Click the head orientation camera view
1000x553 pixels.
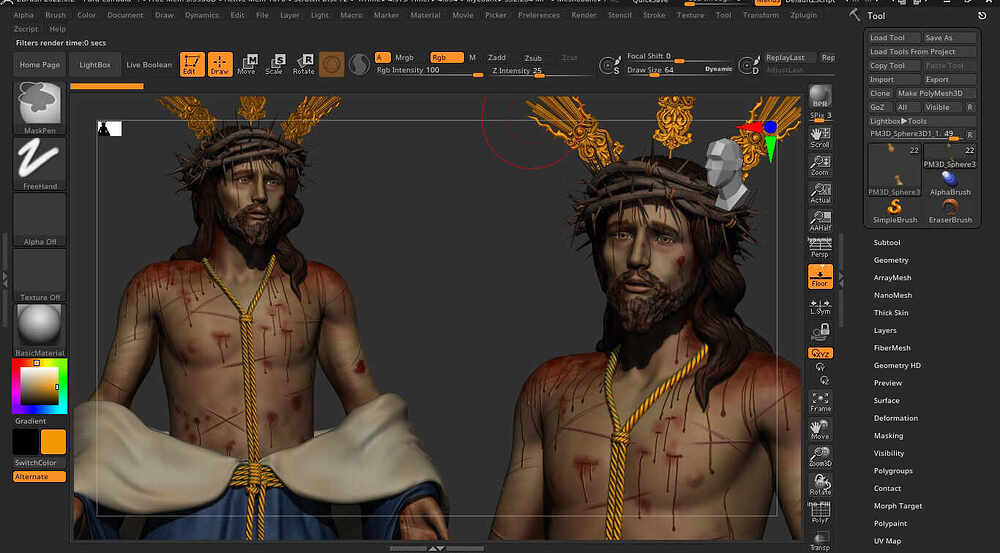pyautogui.click(x=726, y=172)
